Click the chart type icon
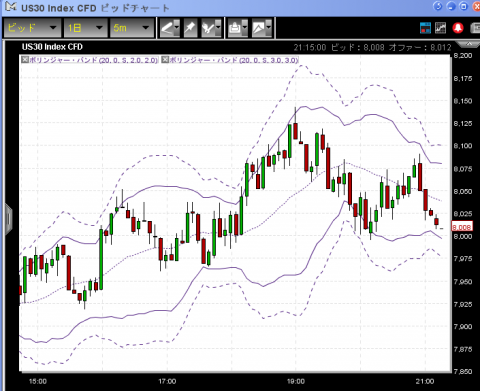This screenshot has height=391, width=480. 259,28
